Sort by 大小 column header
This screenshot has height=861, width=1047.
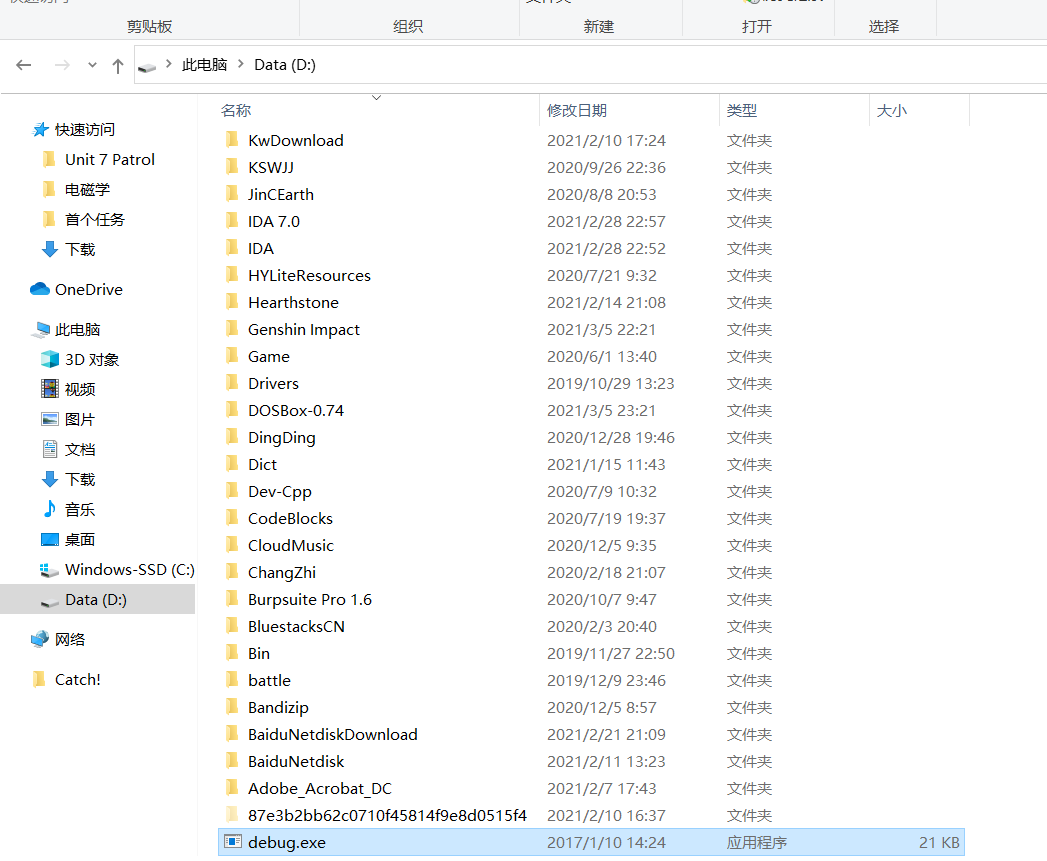pos(891,110)
